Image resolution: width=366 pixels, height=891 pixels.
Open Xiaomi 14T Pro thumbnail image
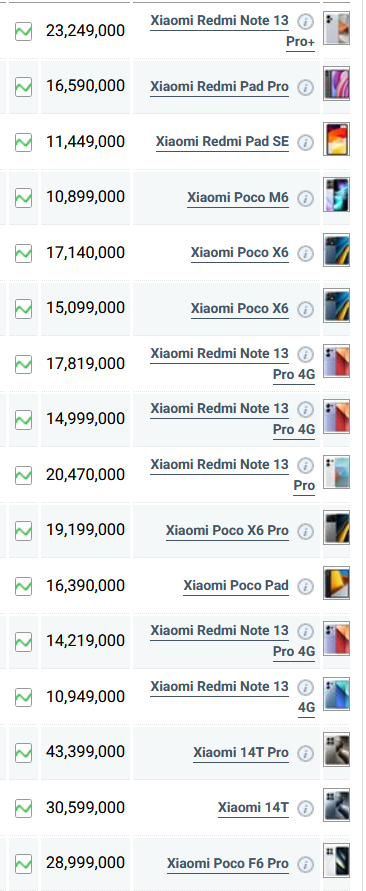[x=336, y=750]
